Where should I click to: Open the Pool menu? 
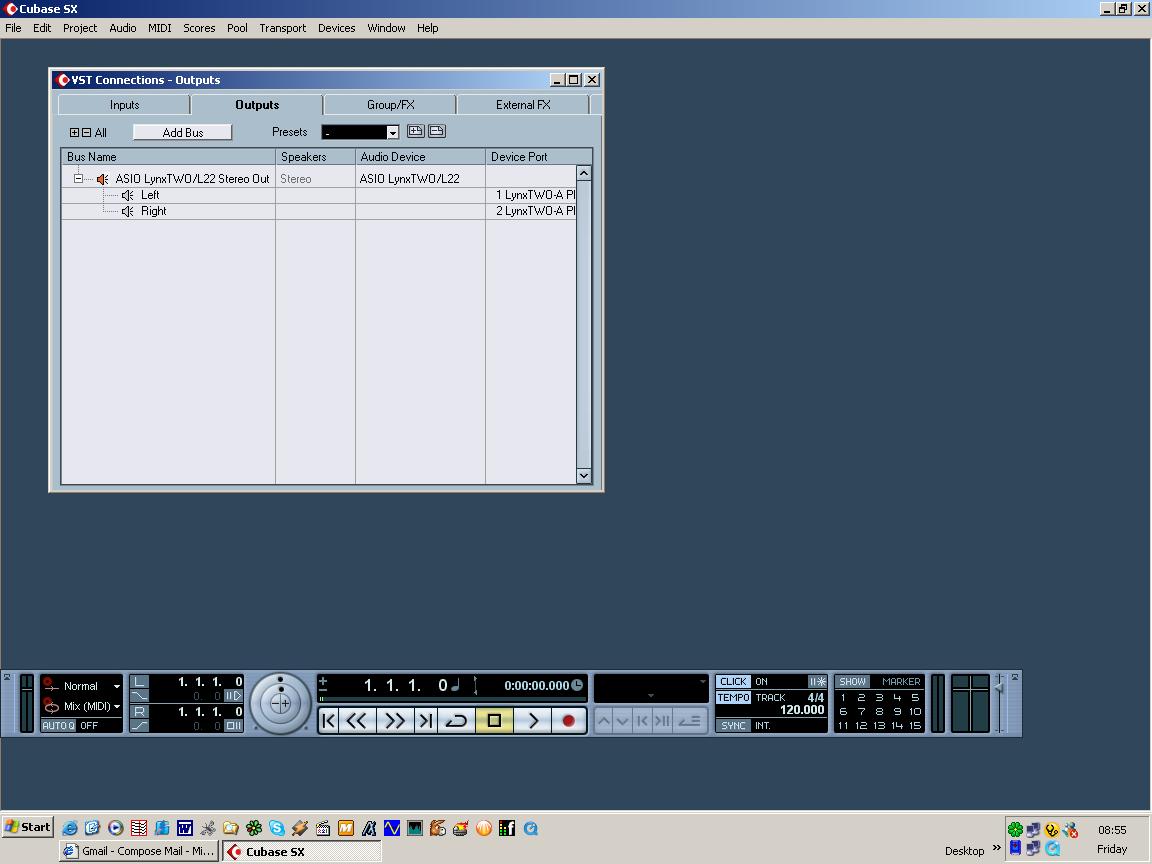[237, 28]
